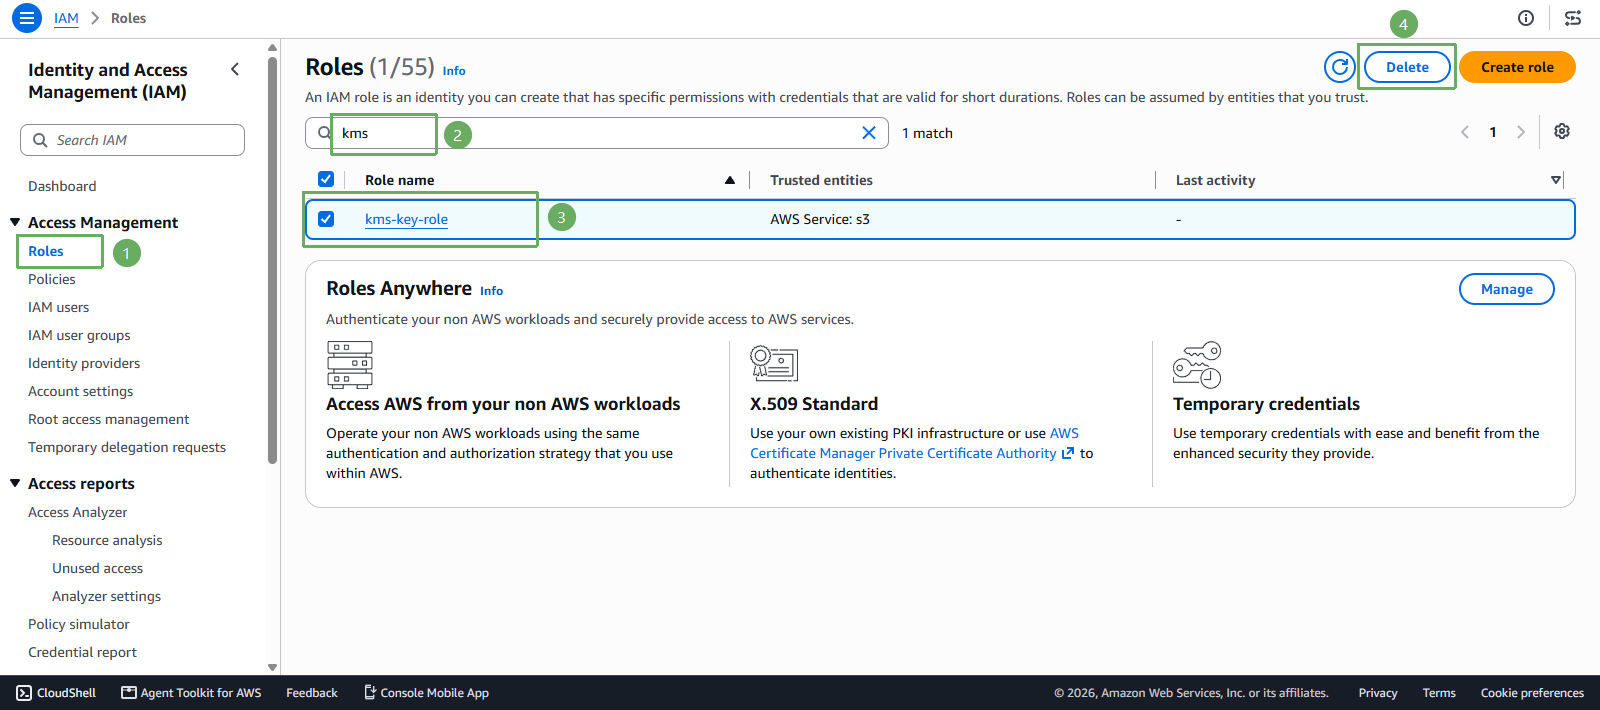Clear the kms search filter
The image size is (1600, 710).
[869, 133]
